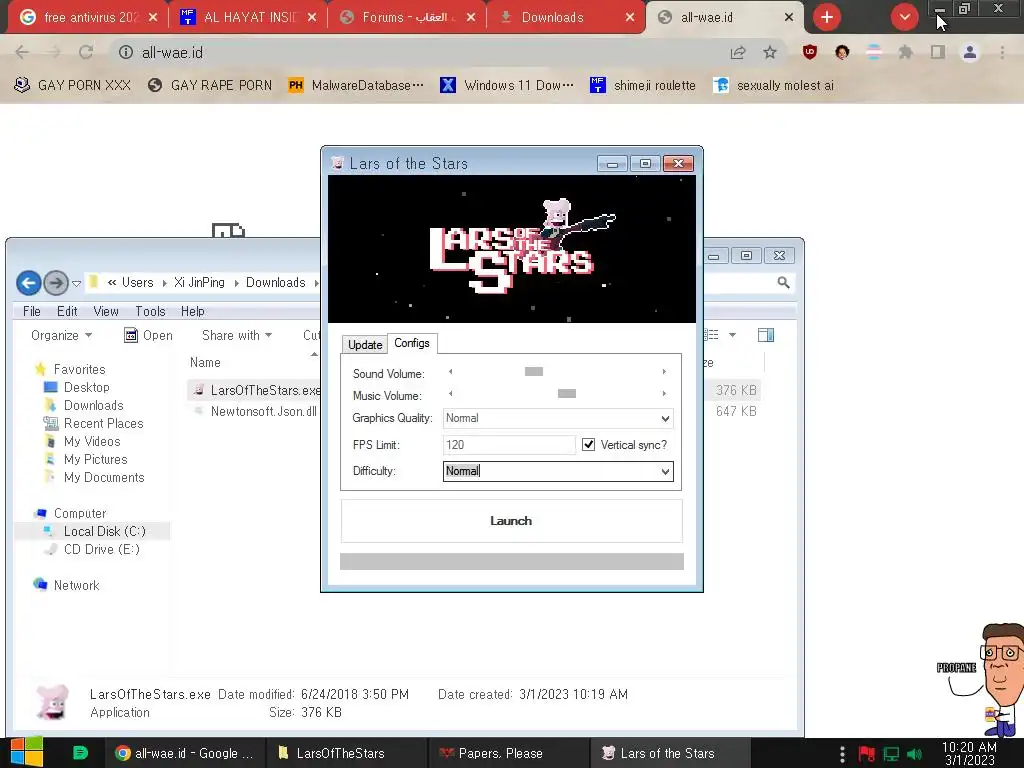Click the Explorer forward arrow button
Viewport: 1024px width, 768px height.
click(x=56, y=283)
